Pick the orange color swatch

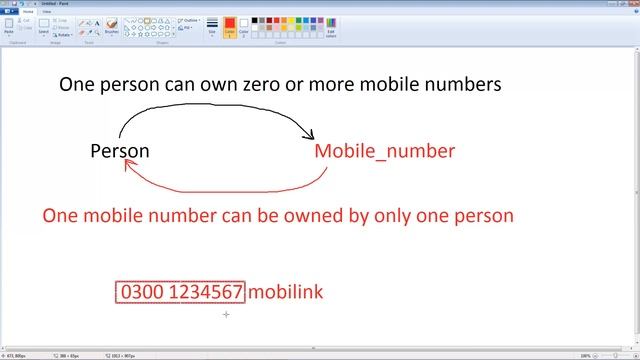tap(284, 20)
